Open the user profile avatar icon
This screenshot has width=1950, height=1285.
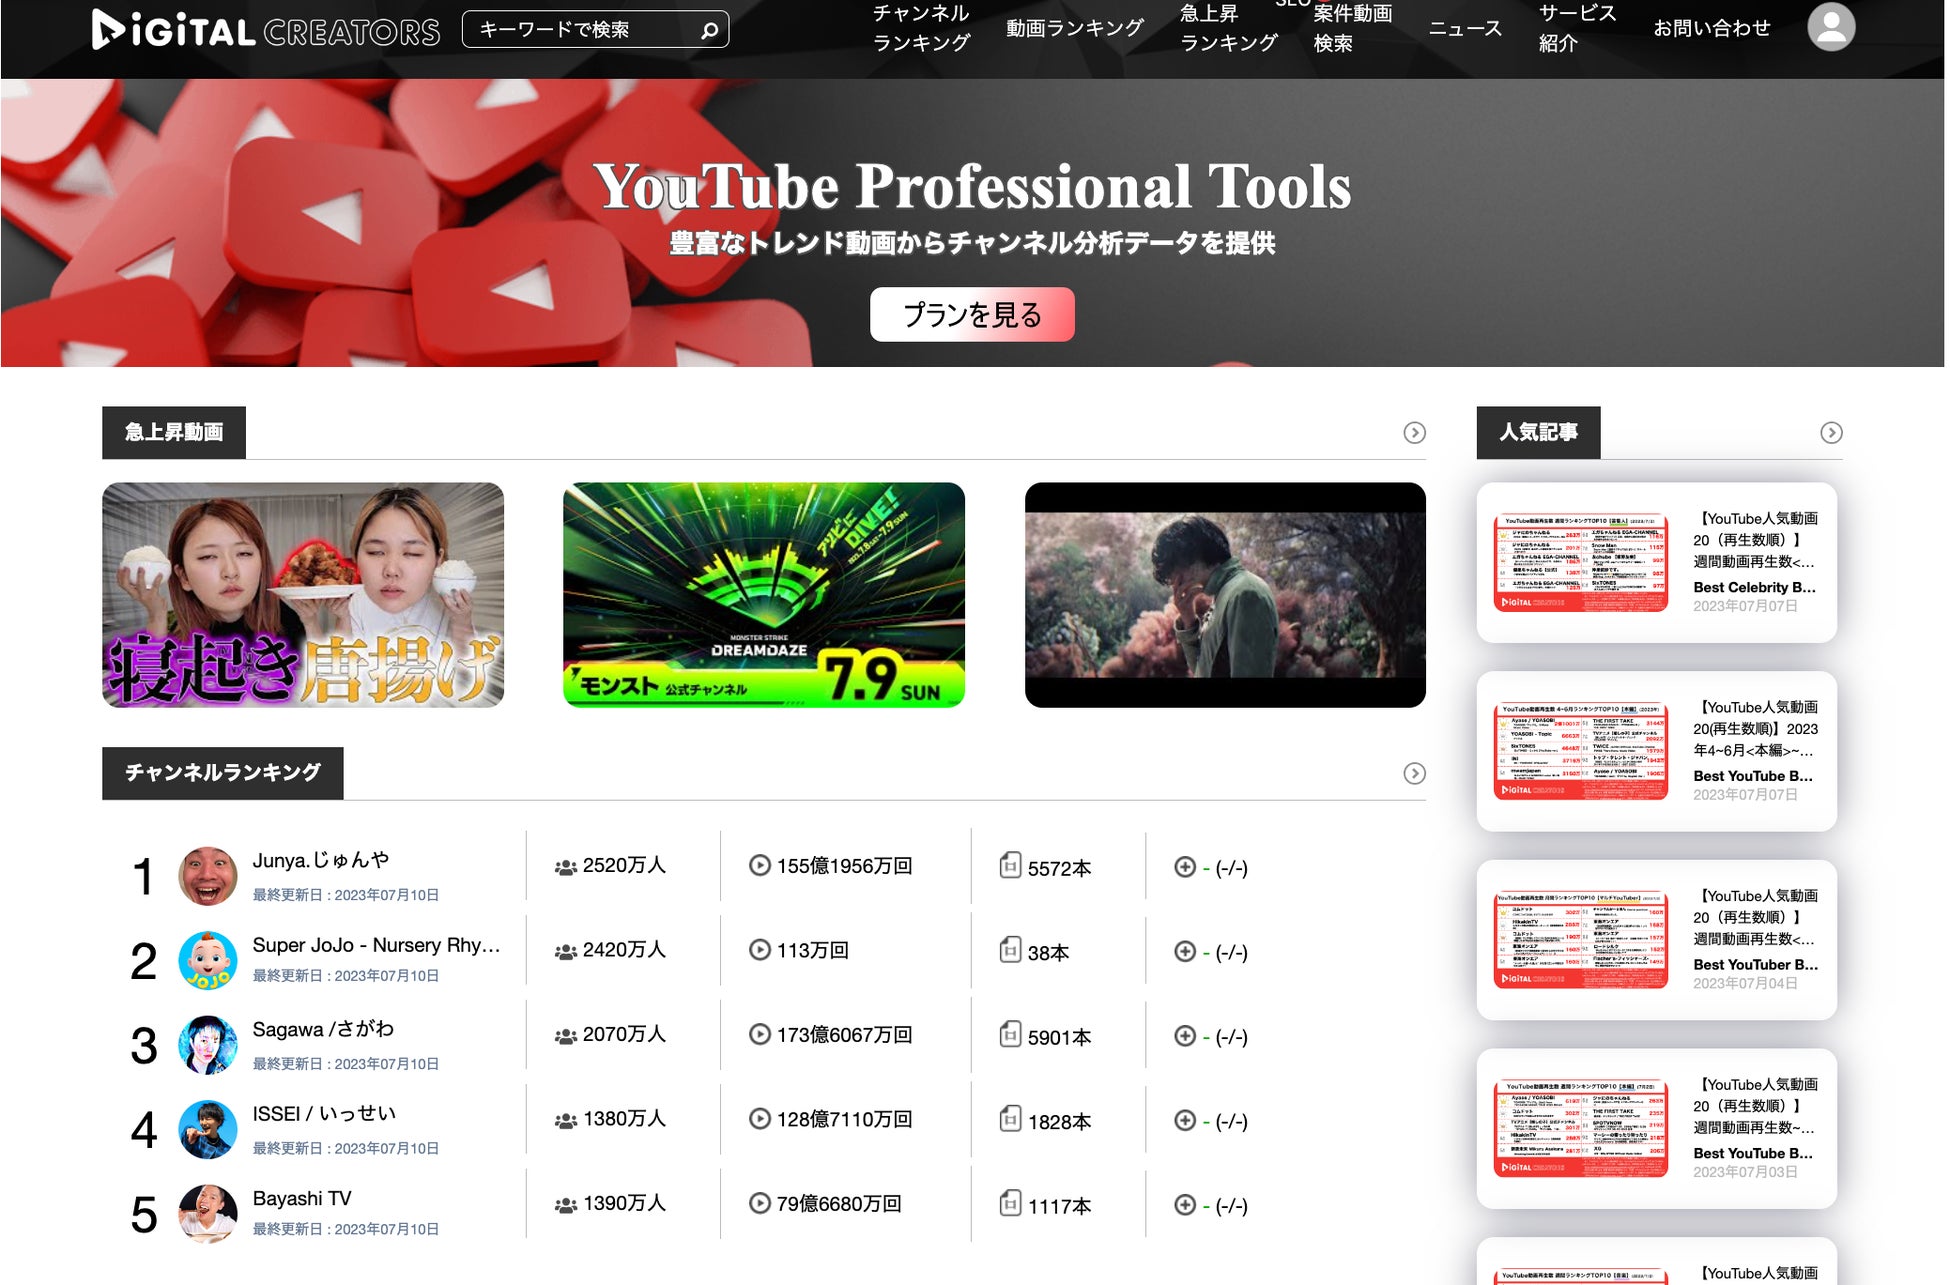1830,27
